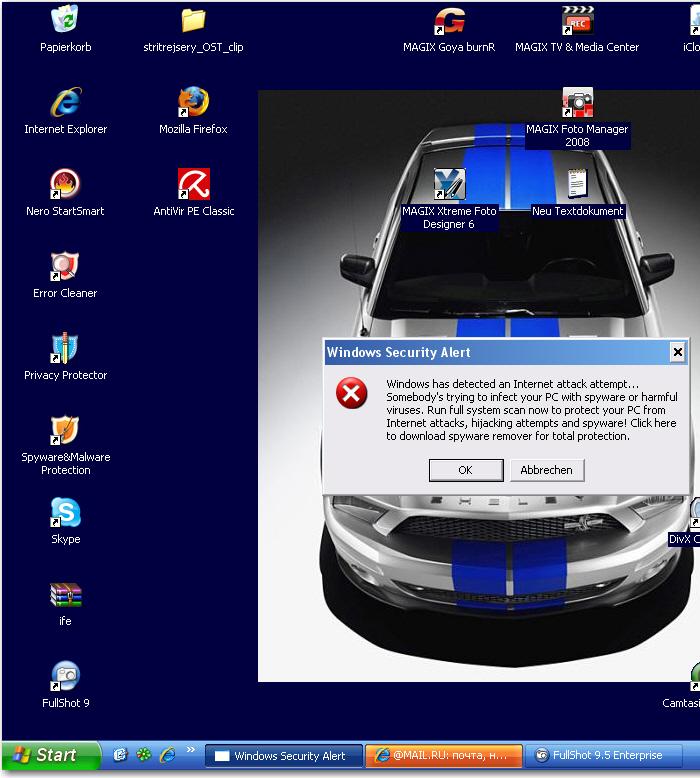The image size is (700, 778).
Task: Switch to FullShot 9.5 Enterprise taskbar button
Action: click(604, 756)
